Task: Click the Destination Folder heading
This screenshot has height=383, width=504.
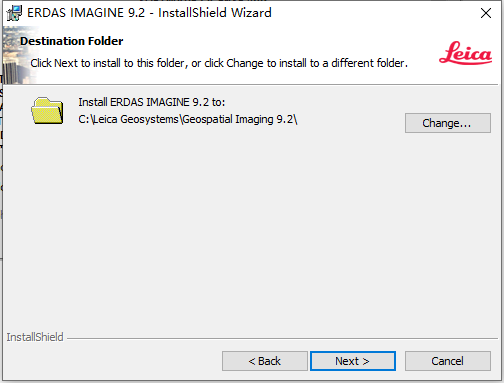Action: click(72, 41)
